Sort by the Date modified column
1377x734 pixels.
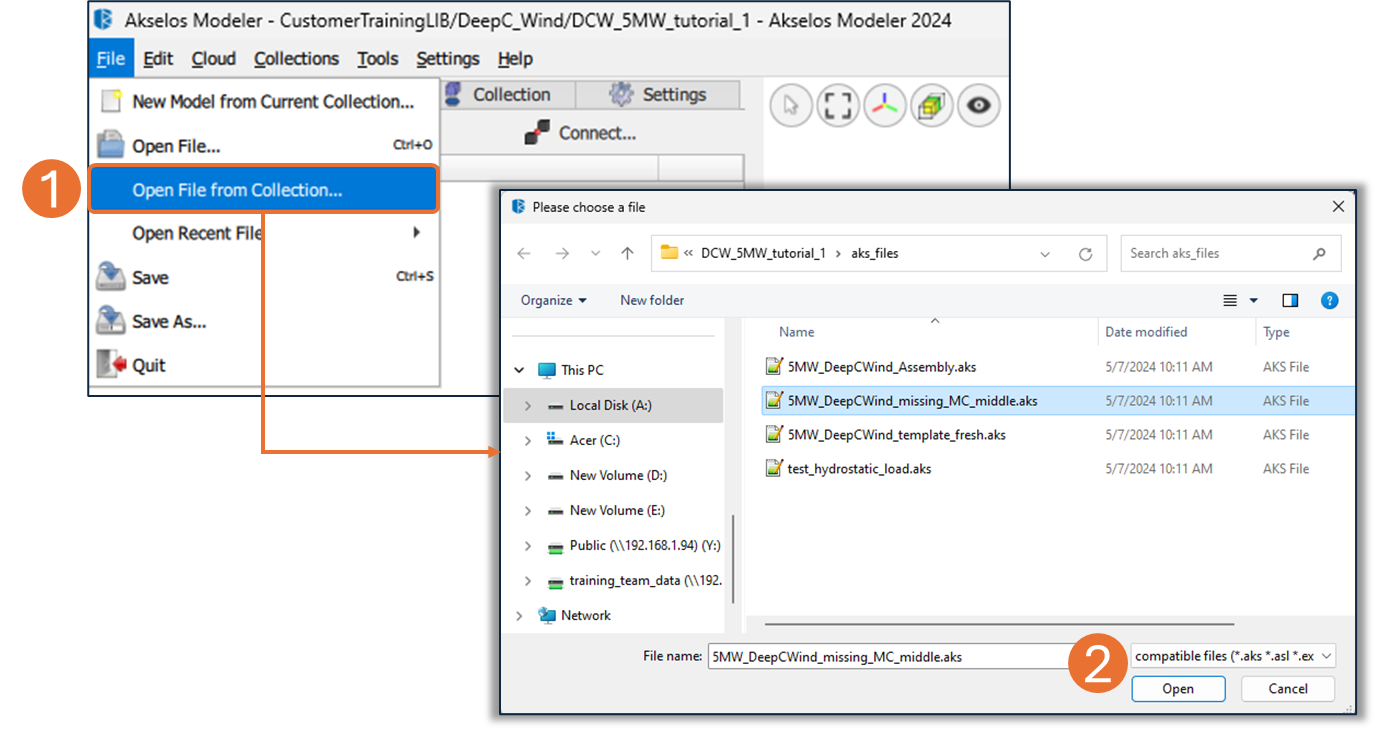(x=1146, y=332)
